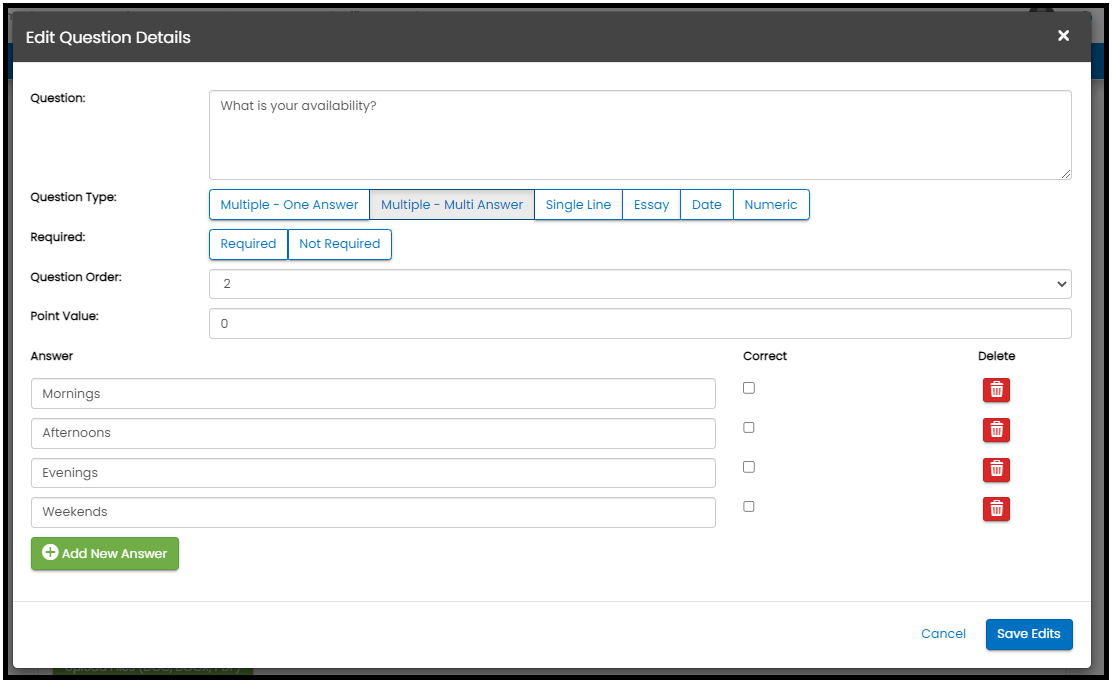Toggle Weekends correct checkbox
The height and width of the screenshot is (683, 1113).
coord(749,507)
